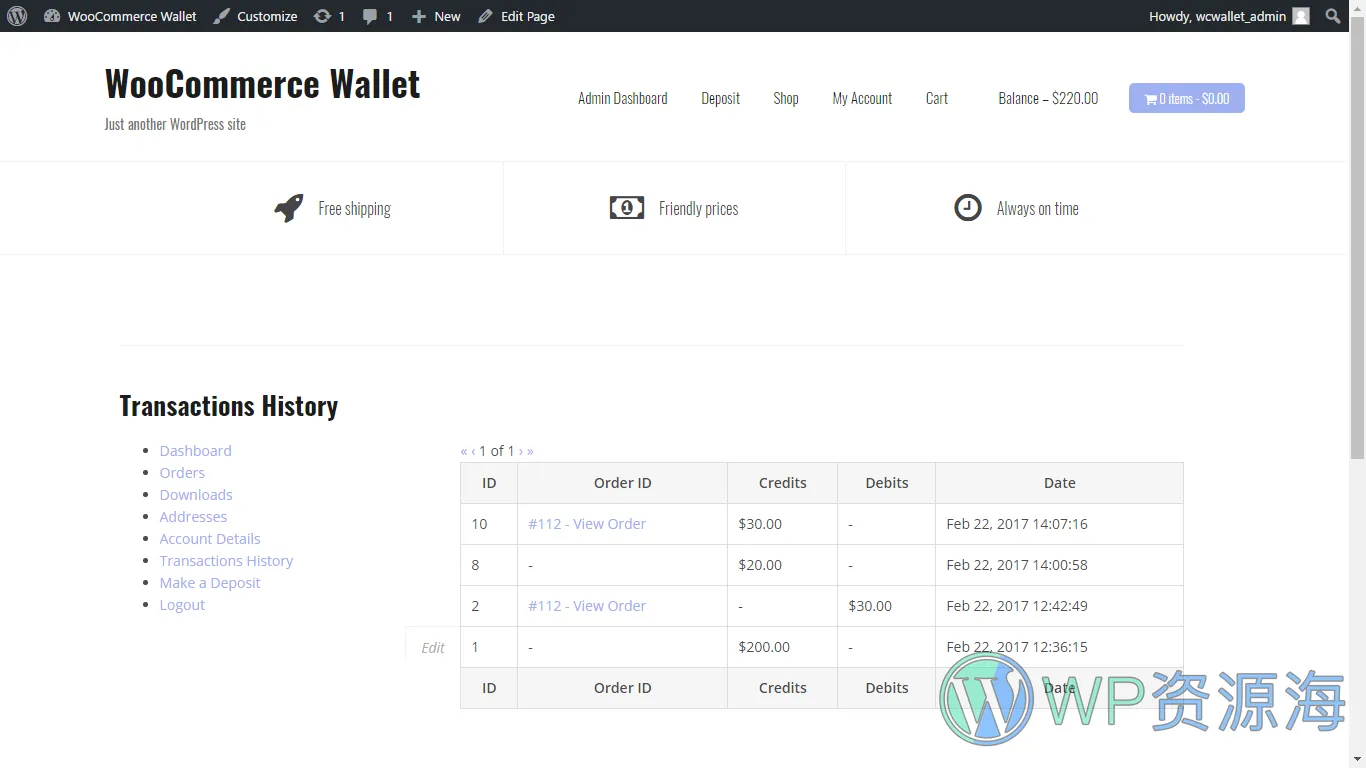Open Make a Deposit sidebar link
The image size is (1366, 768).
[x=210, y=583]
